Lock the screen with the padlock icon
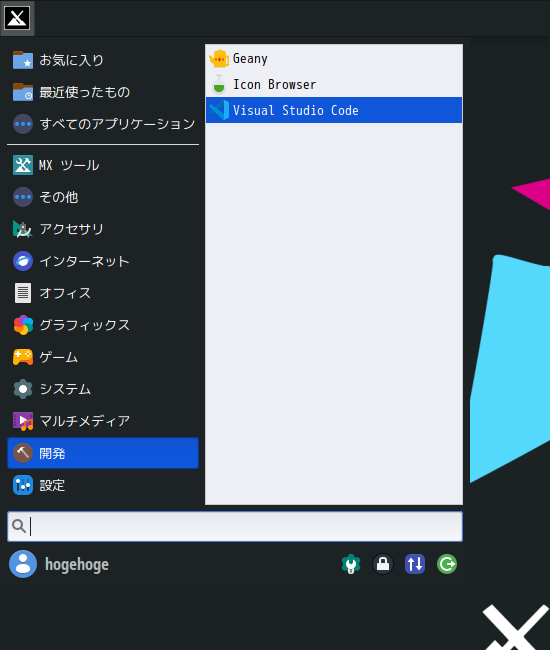Viewport: 550px width, 650px height. click(x=383, y=564)
